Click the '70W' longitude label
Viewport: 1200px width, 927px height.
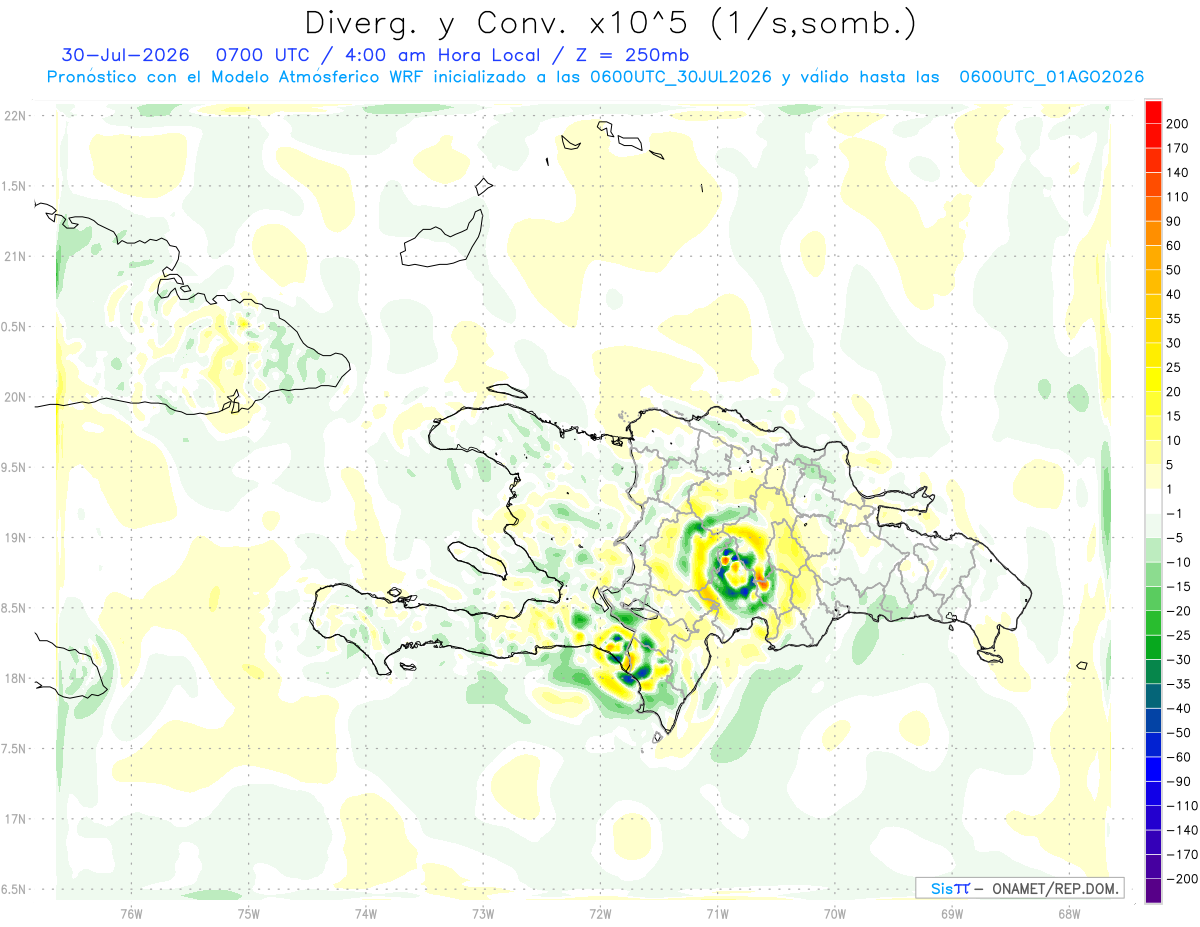click(835, 913)
